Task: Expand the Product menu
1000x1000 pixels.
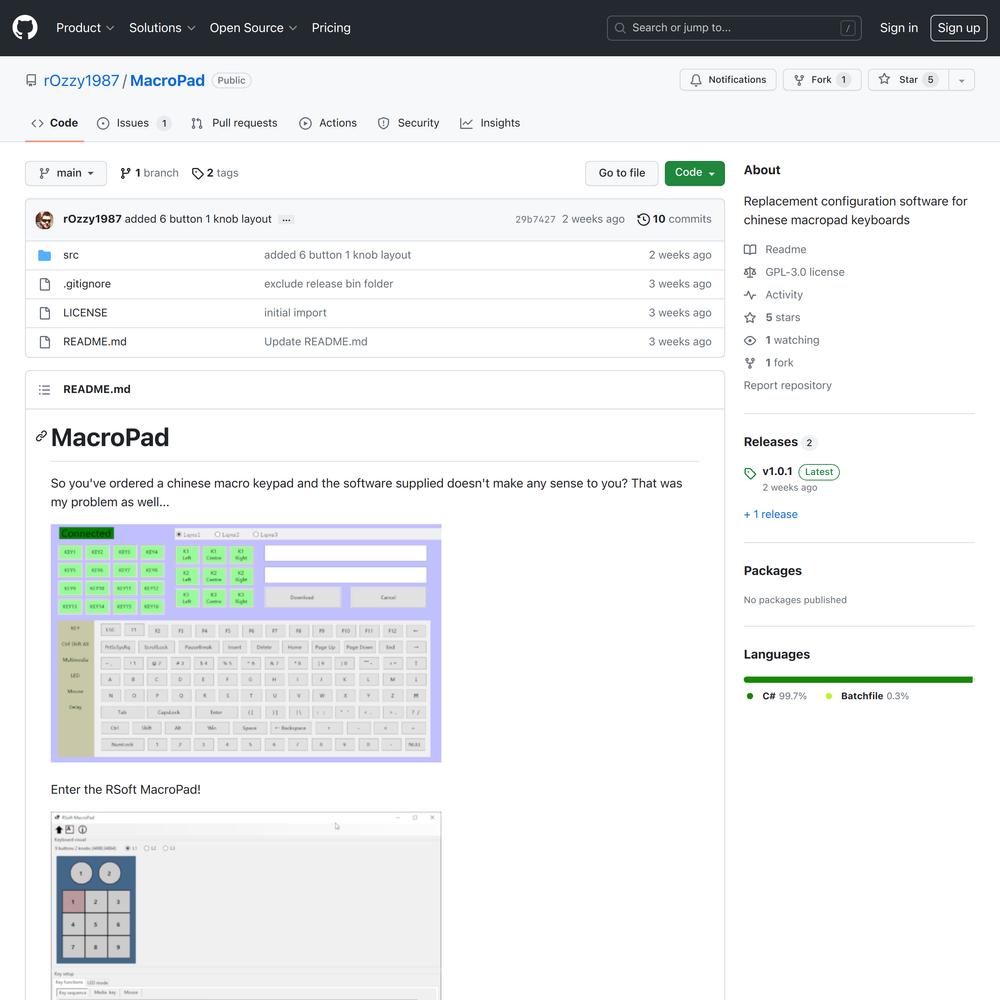Action: (x=85, y=28)
